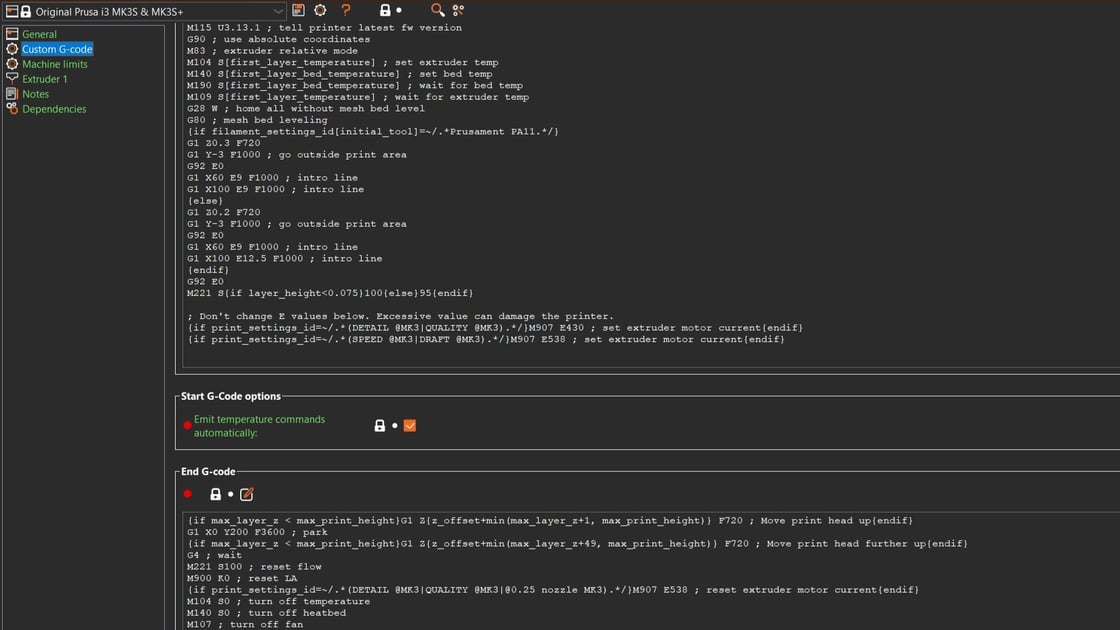Click the lock beside the temperature commands option

[380, 425]
